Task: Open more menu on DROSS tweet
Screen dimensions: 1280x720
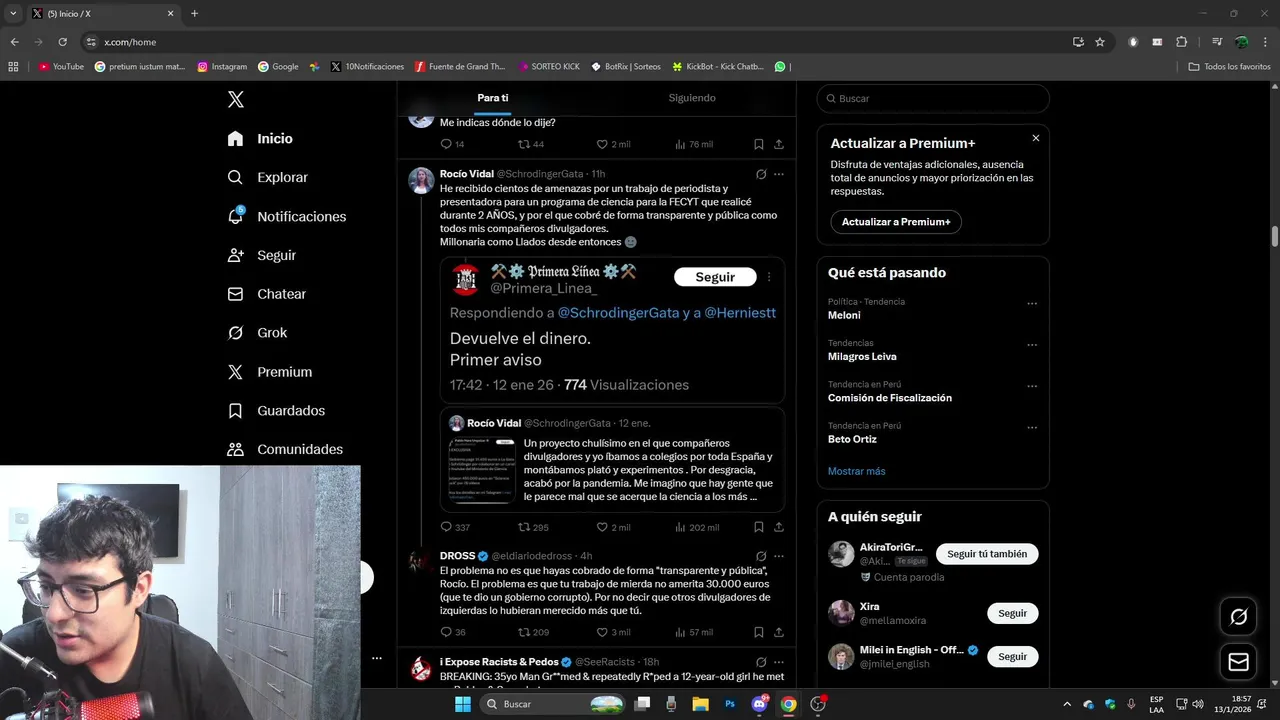Action: [x=779, y=556]
